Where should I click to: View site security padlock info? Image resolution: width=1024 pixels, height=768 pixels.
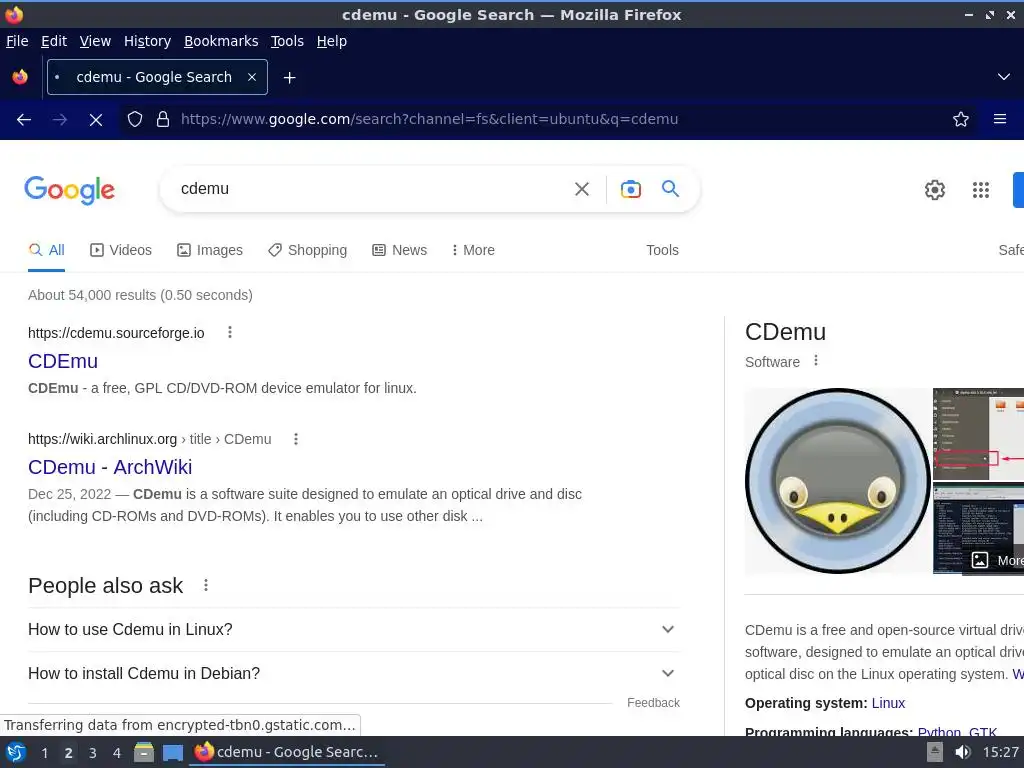(163, 120)
